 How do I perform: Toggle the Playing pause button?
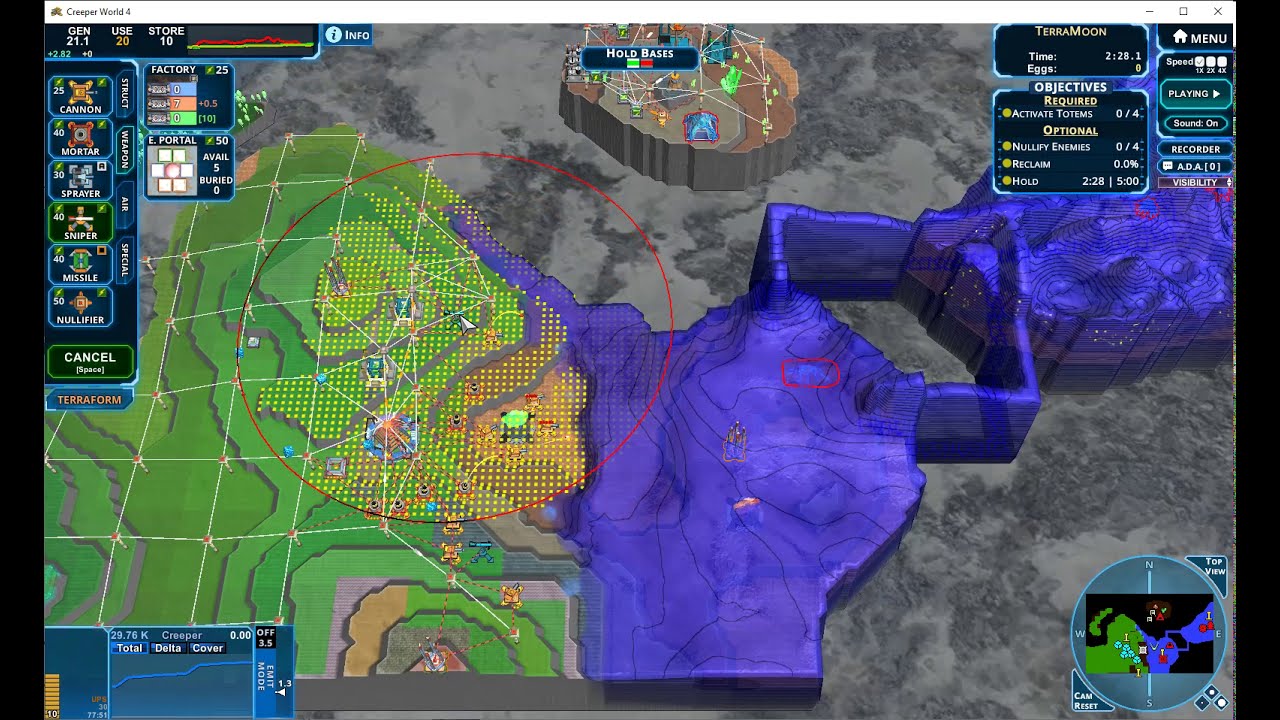tap(1195, 94)
